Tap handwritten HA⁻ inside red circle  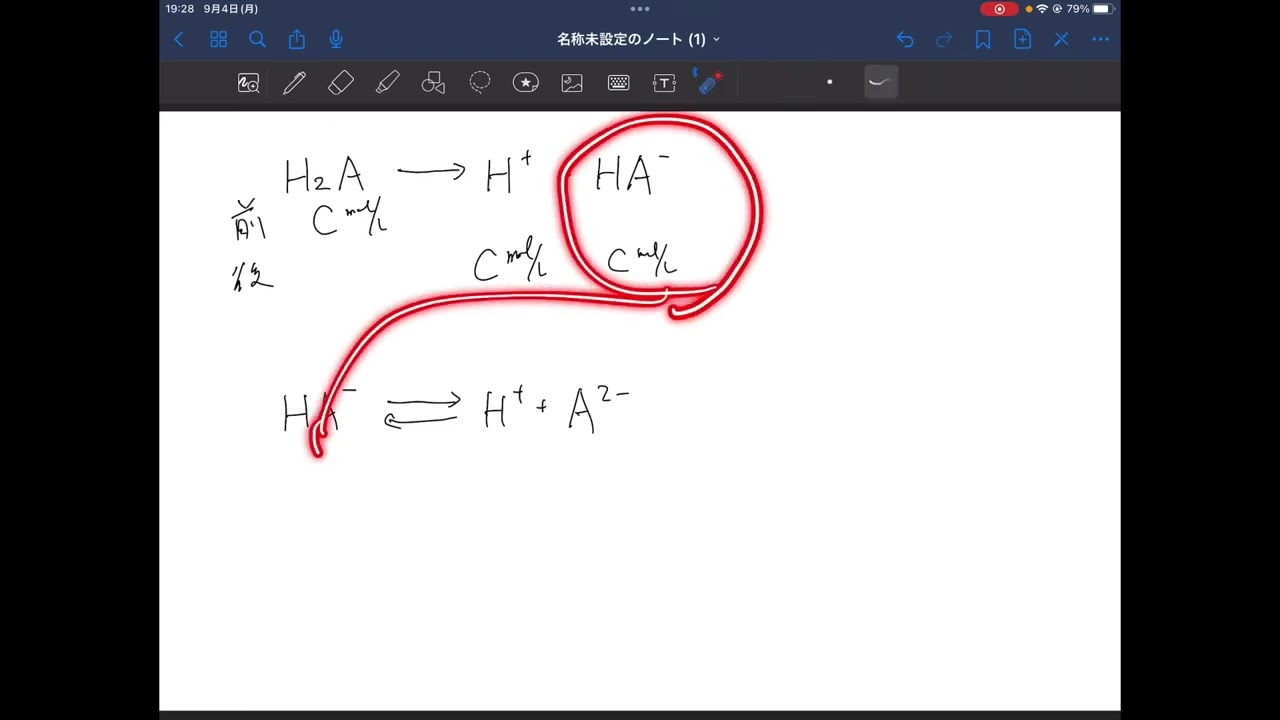click(632, 174)
